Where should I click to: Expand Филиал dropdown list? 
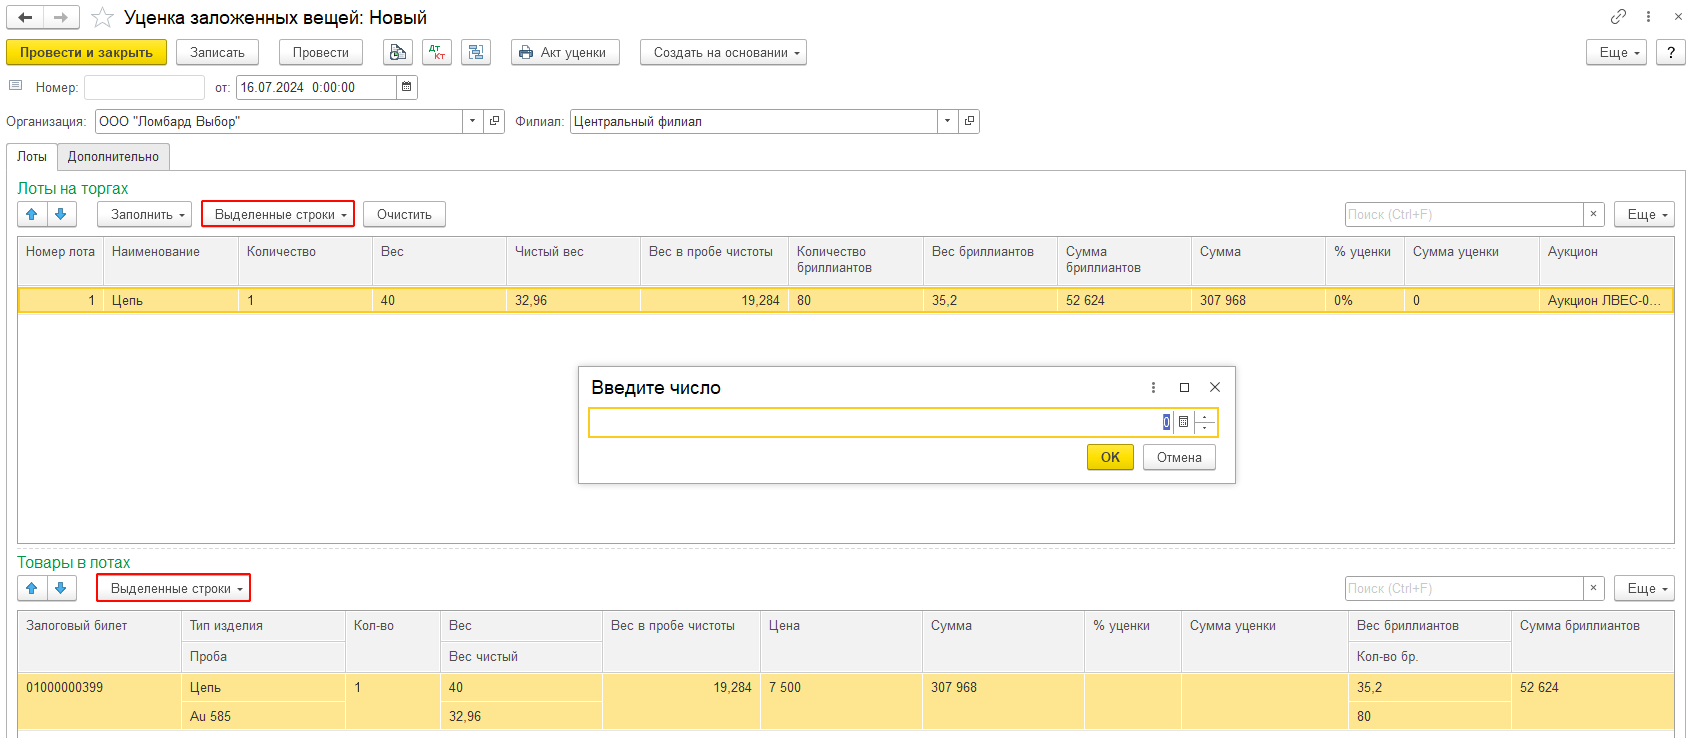click(947, 121)
